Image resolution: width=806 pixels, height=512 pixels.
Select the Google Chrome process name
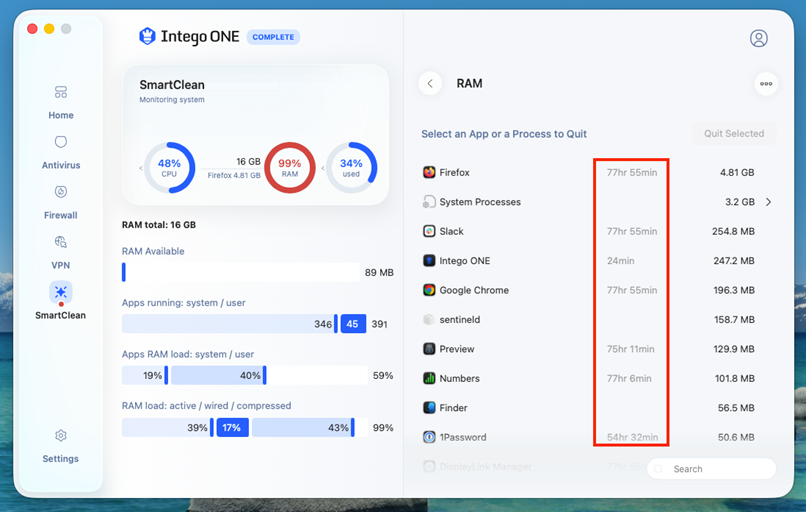point(474,290)
